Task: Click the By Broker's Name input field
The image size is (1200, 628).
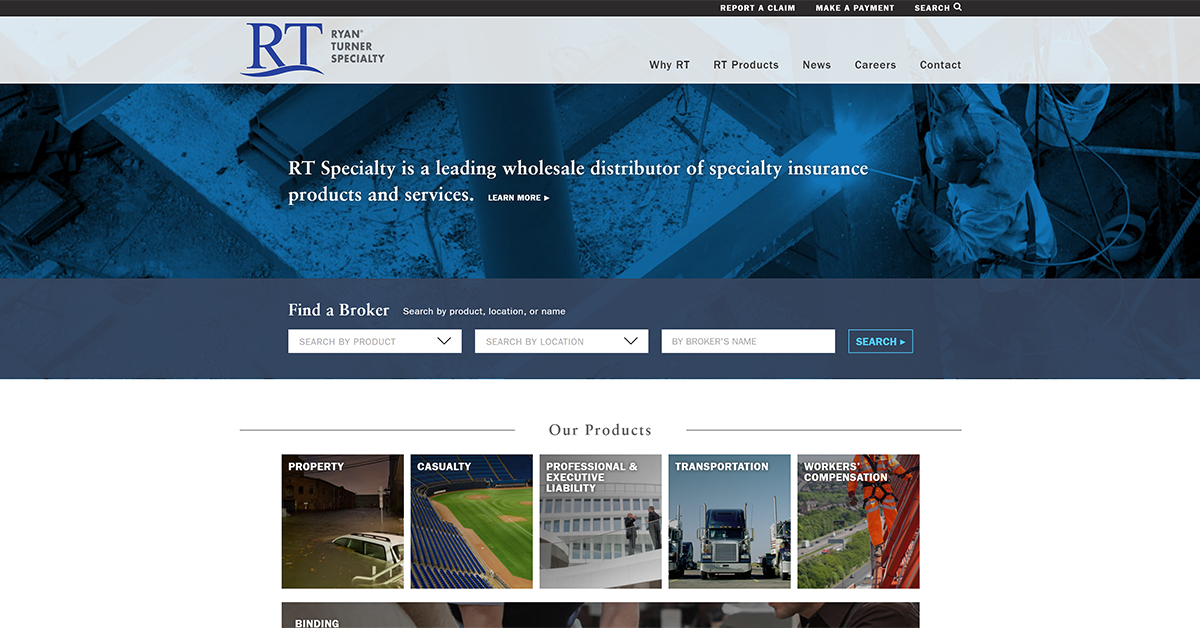Action: [x=747, y=341]
